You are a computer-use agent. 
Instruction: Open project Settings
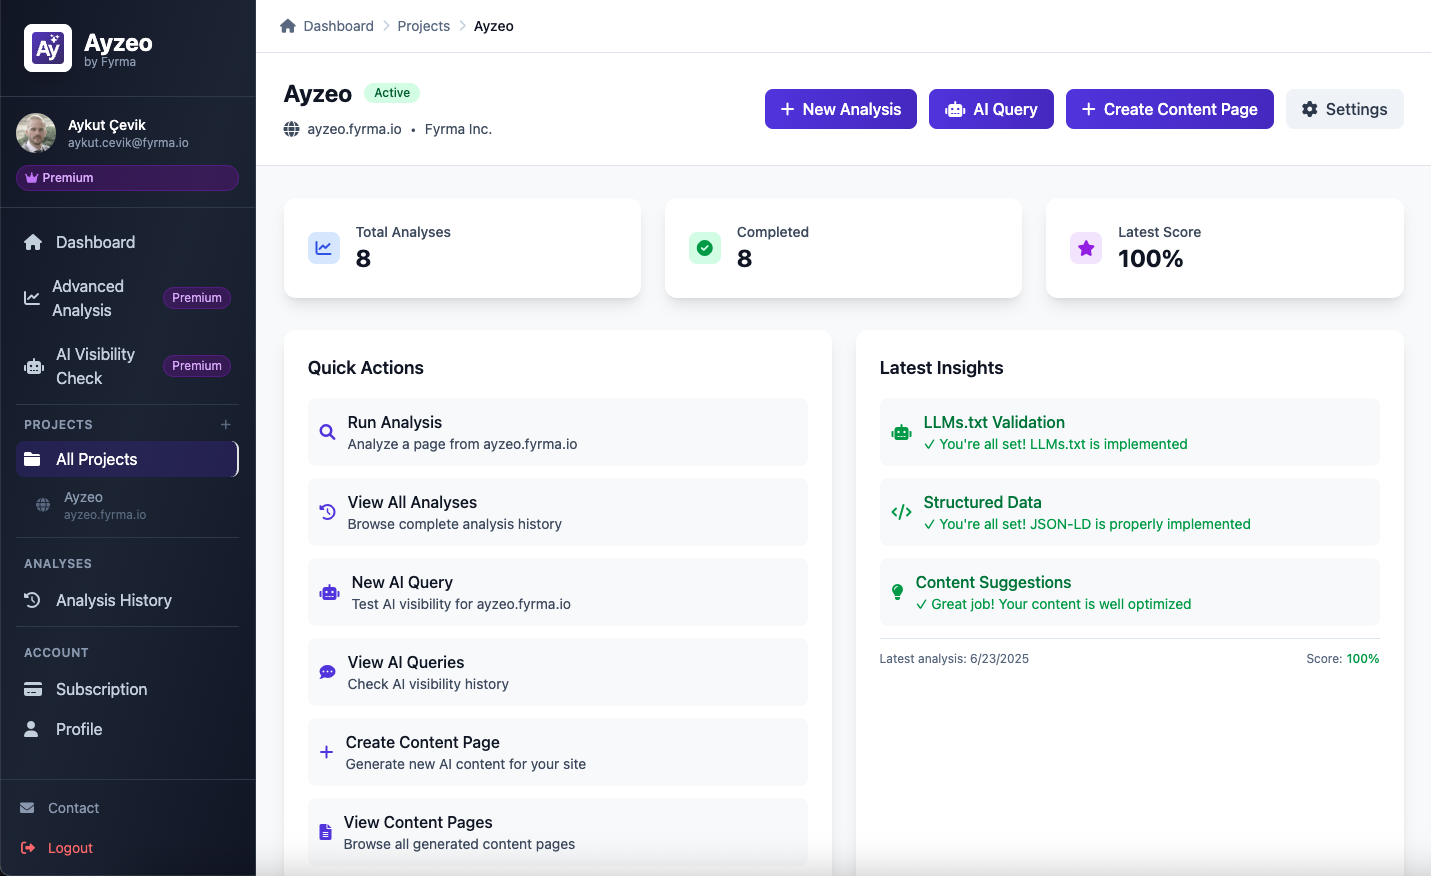pyautogui.click(x=1345, y=109)
